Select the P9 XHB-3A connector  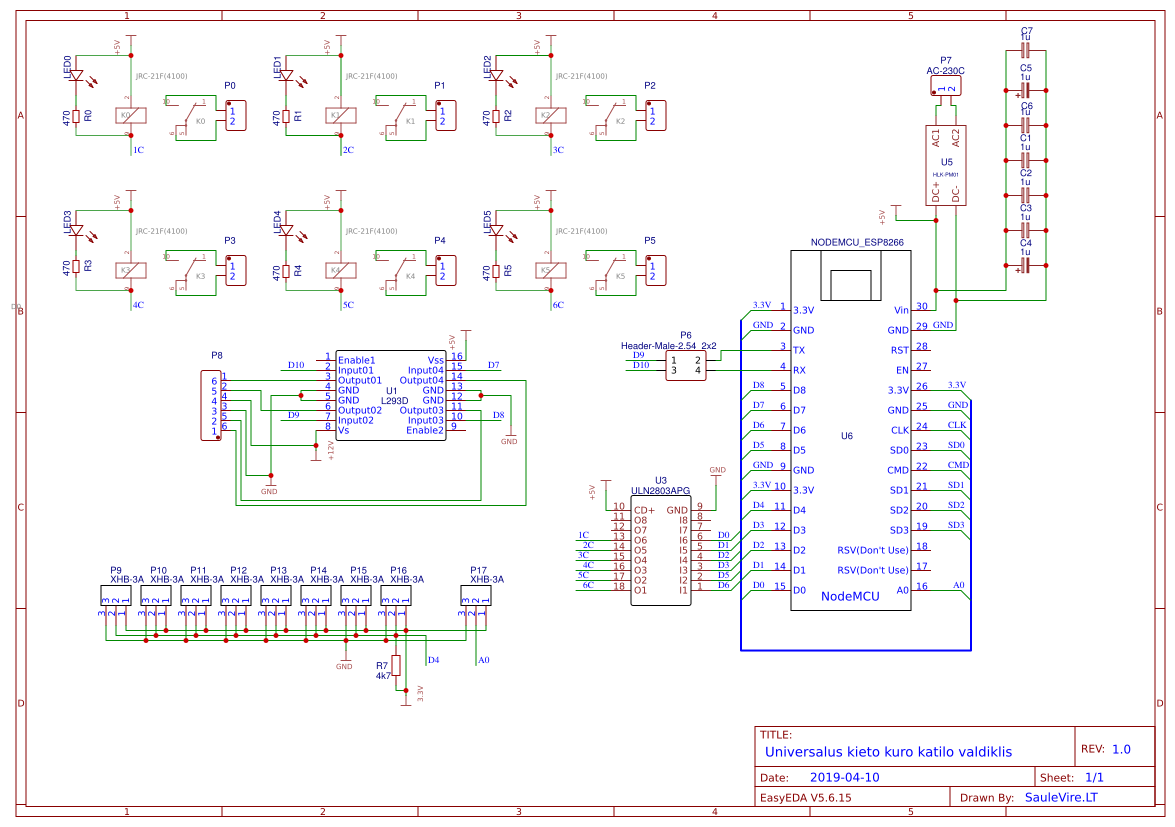click(115, 596)
